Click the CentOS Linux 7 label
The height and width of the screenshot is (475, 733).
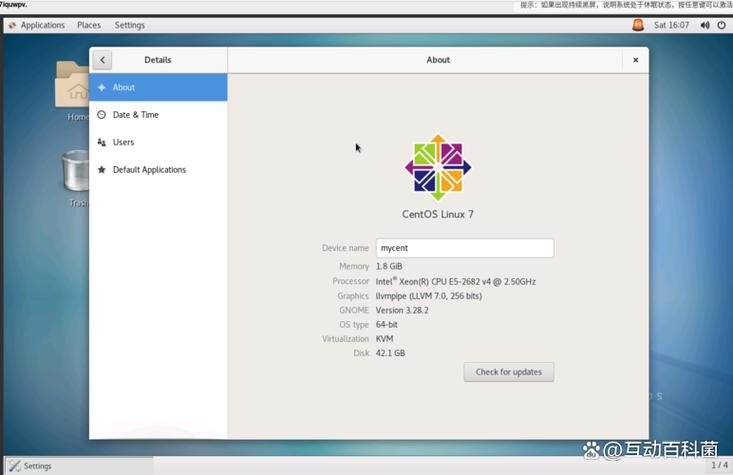[438, 214]
